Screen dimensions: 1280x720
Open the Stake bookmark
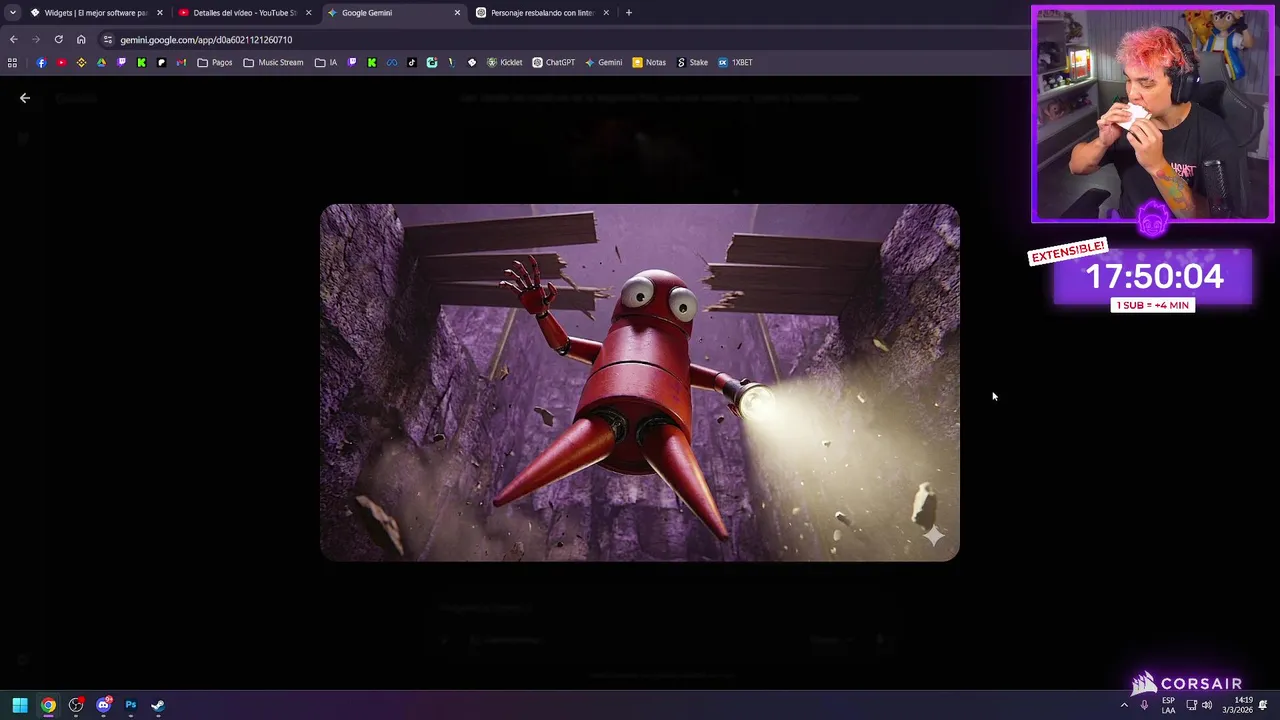692,62
